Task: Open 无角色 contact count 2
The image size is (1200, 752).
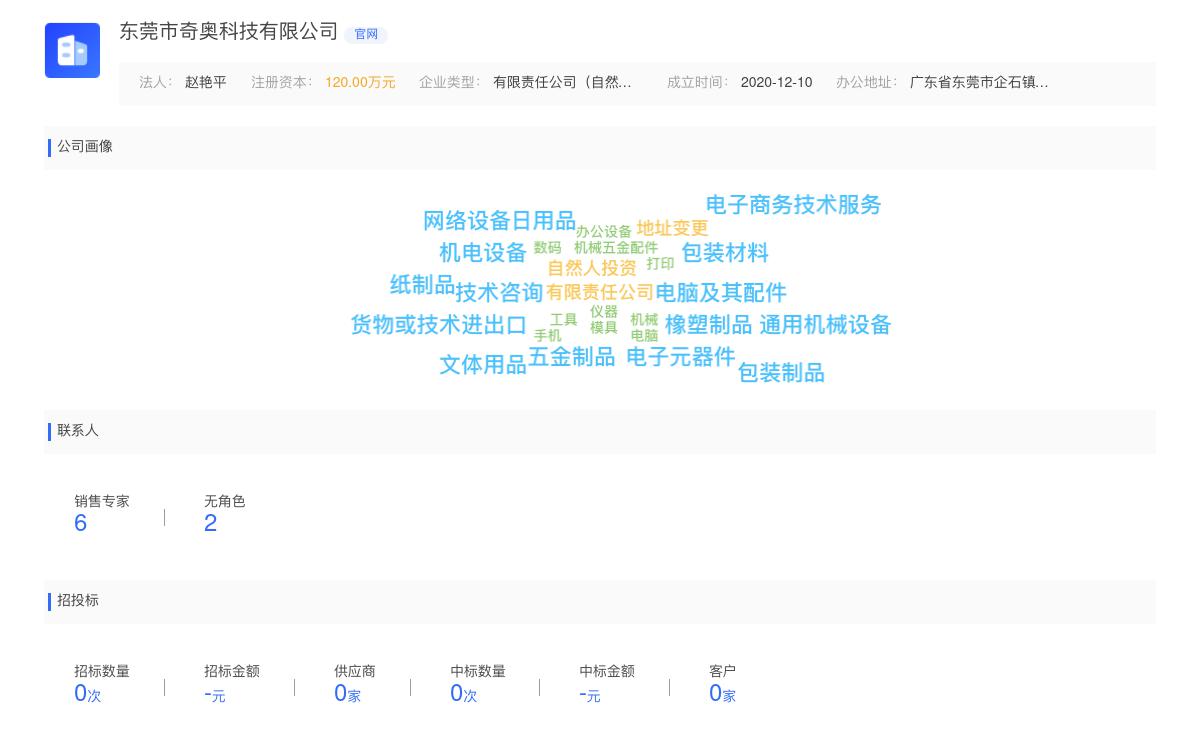Action: point(211,523)
